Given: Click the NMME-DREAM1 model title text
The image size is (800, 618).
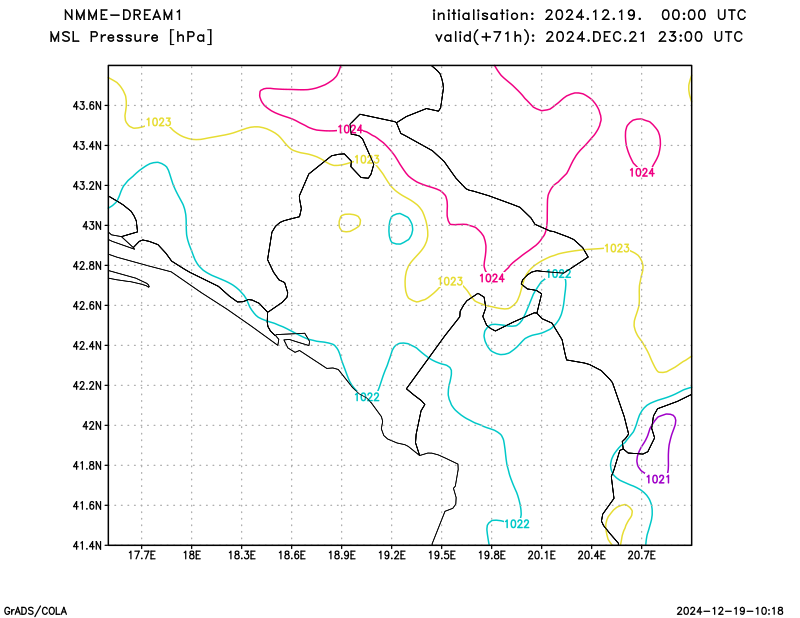Looking at the screenshot, I should coord(122,15).
